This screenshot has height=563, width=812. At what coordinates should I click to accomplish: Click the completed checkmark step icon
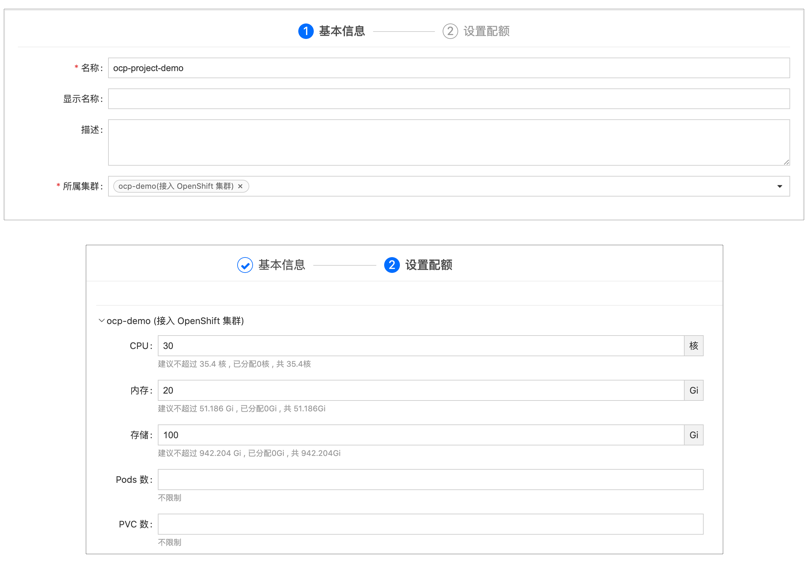[x=245, y=265]
